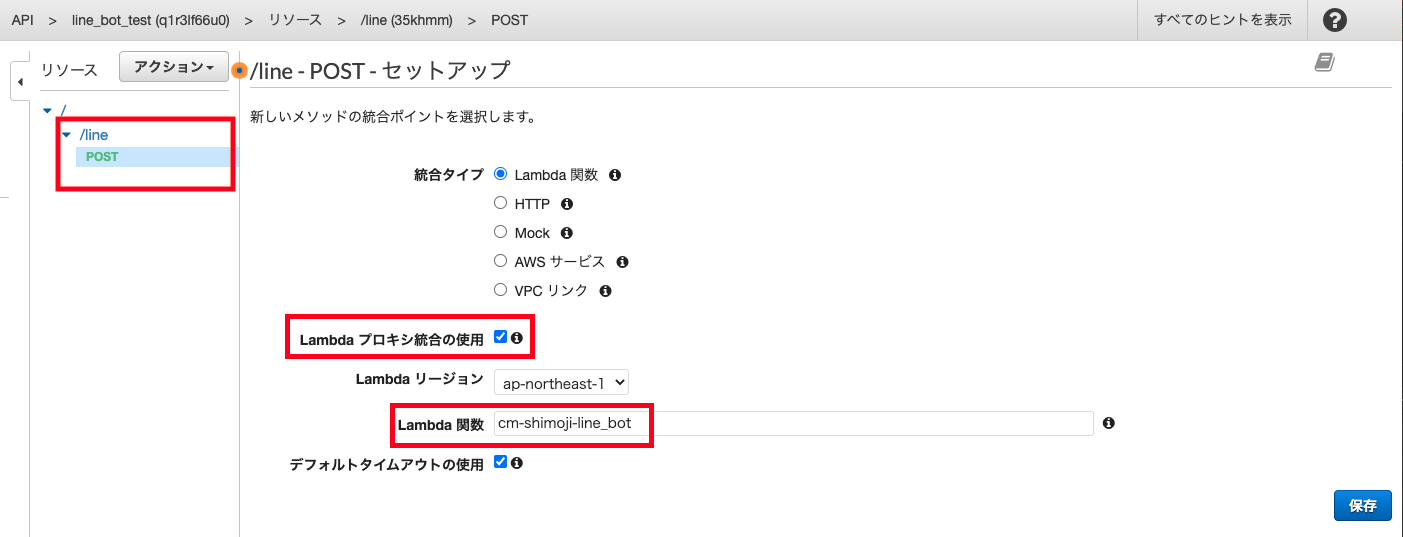Select the Mock integration type

click(x=501, y=232)
